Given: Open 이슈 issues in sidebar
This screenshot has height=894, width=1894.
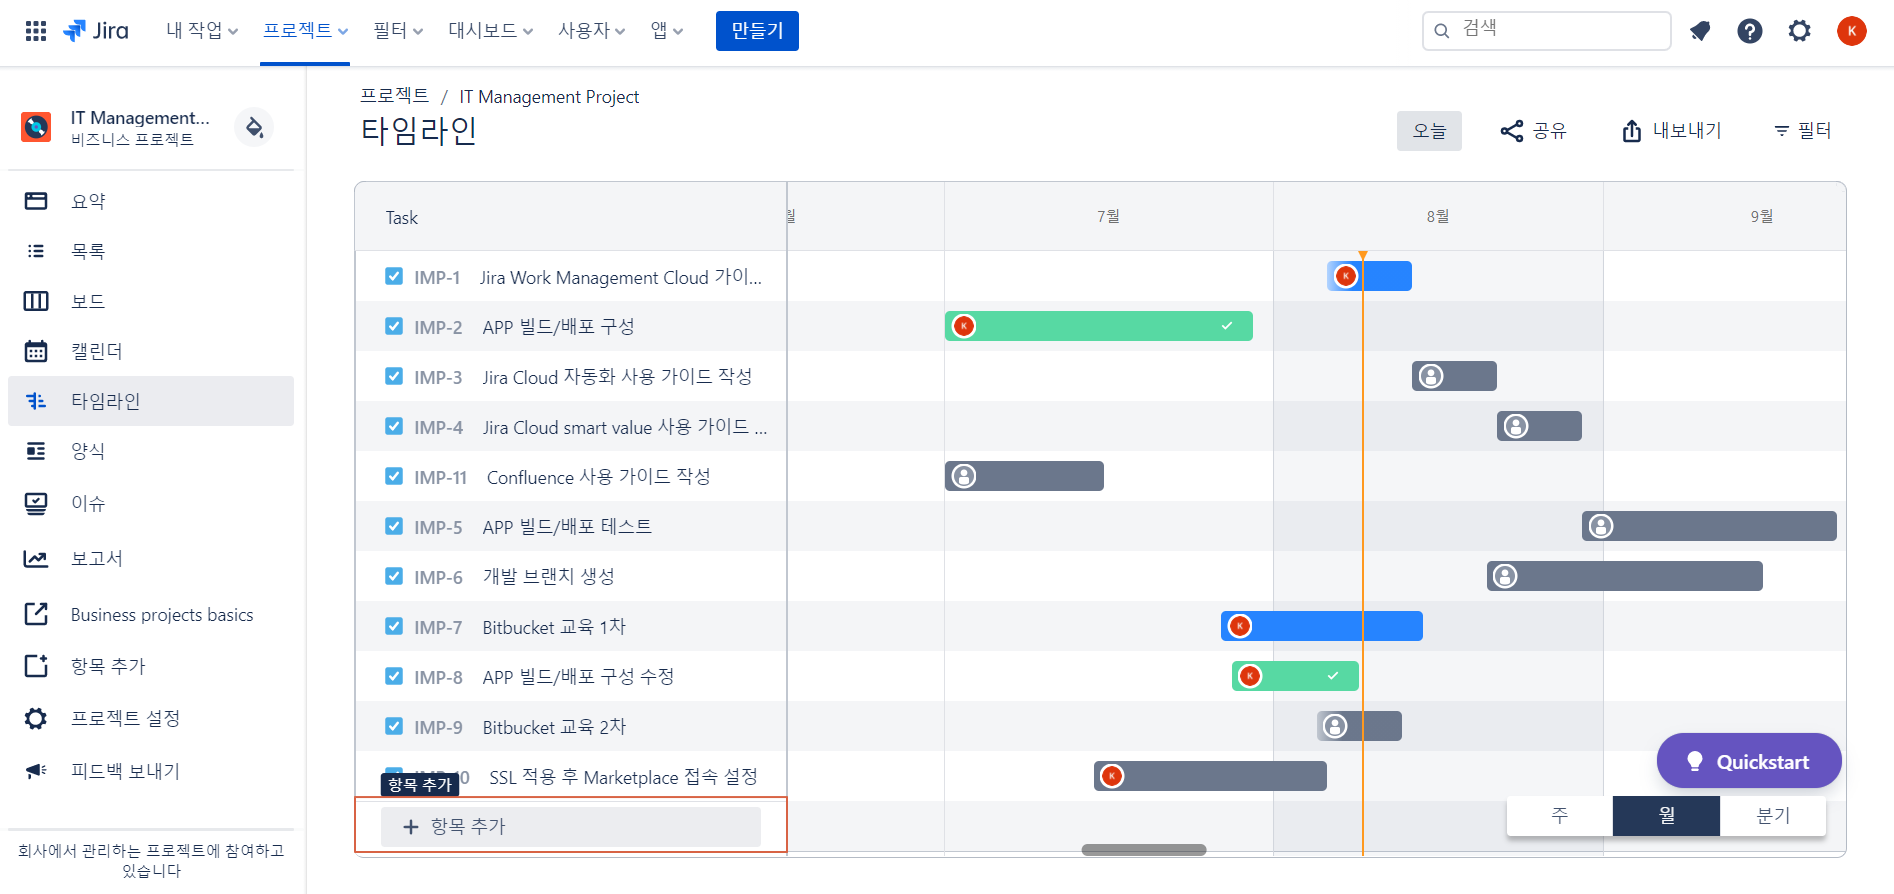Looking at the screenshot, I should click(151, 503).
